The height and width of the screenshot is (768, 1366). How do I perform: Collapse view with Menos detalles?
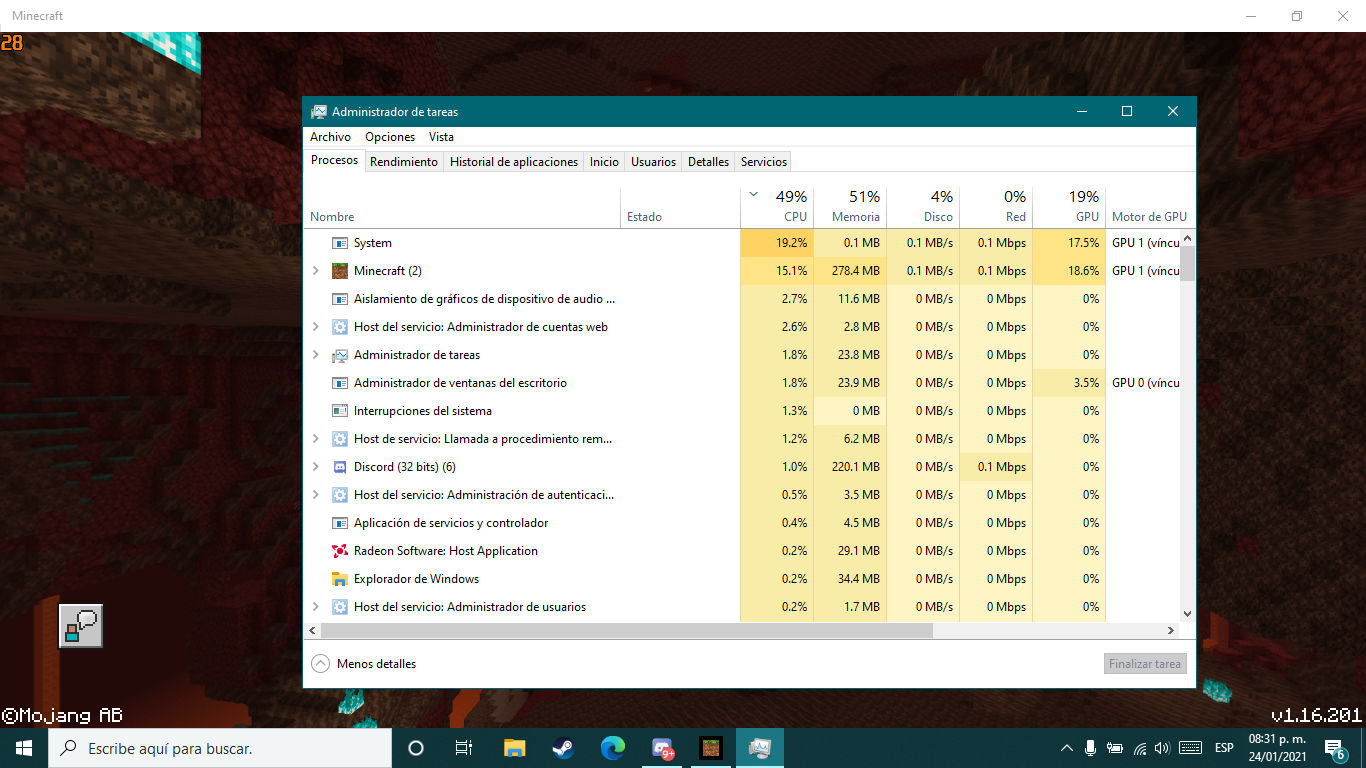364,664
